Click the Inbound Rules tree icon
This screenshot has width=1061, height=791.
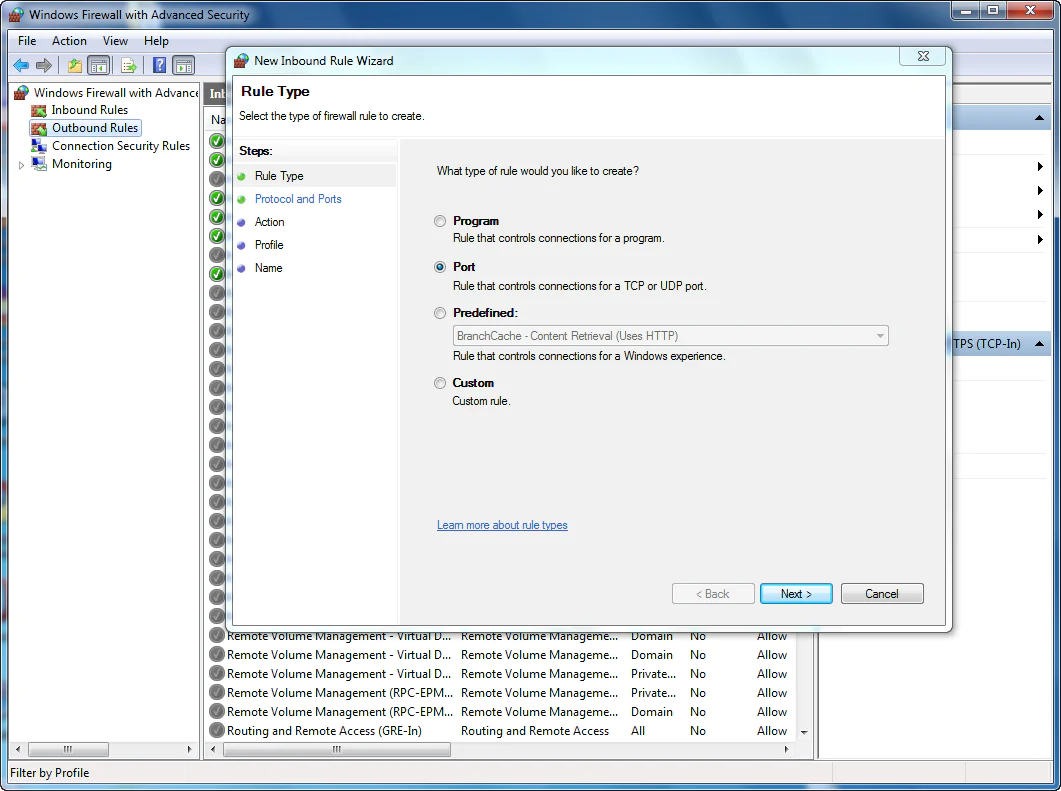click(39, 110)
